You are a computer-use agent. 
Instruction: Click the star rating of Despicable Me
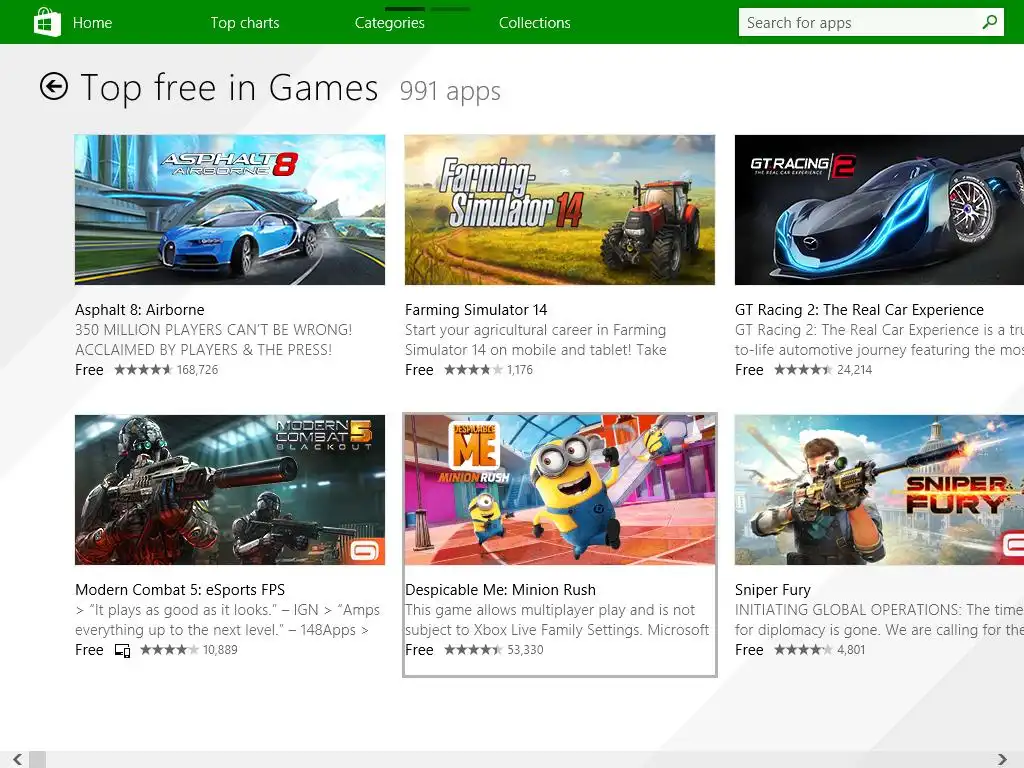click(x=473, y=650)
